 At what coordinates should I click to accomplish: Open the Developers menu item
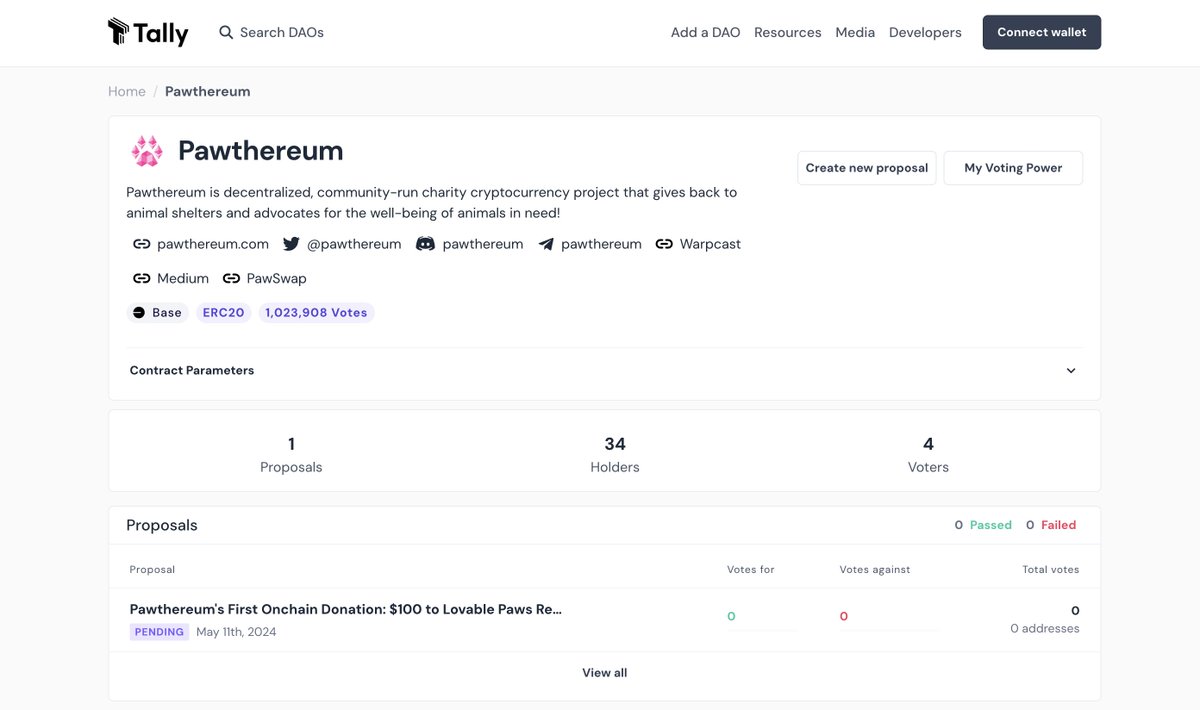pos(925,32)
